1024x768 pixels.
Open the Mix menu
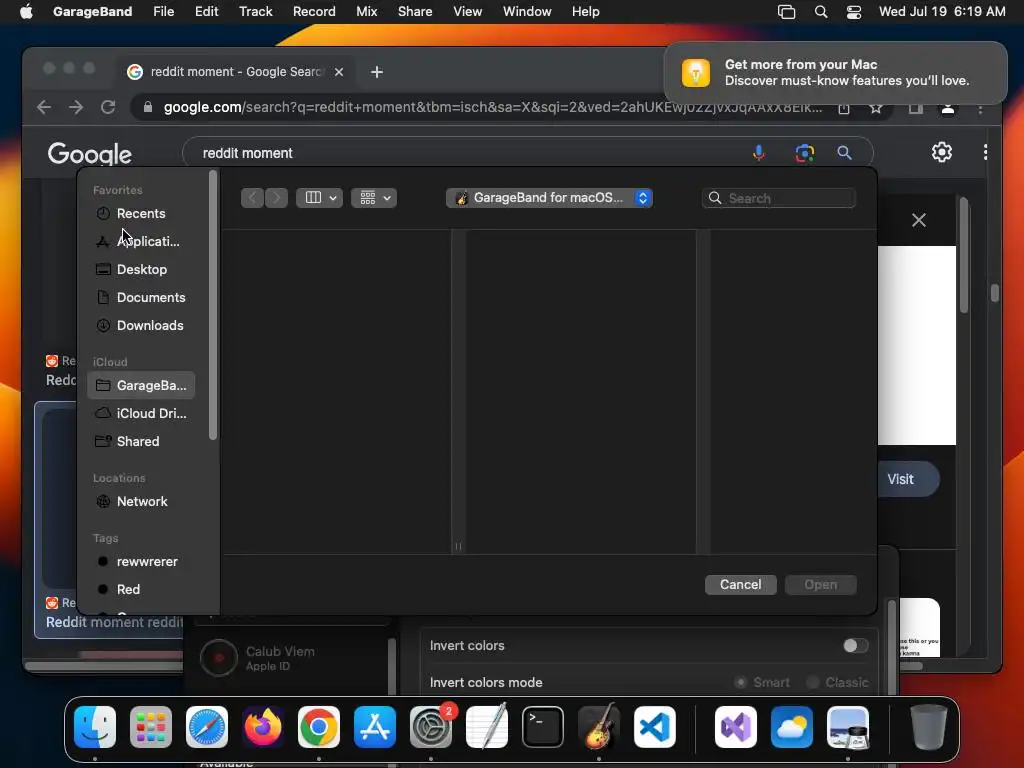(366, 12)
